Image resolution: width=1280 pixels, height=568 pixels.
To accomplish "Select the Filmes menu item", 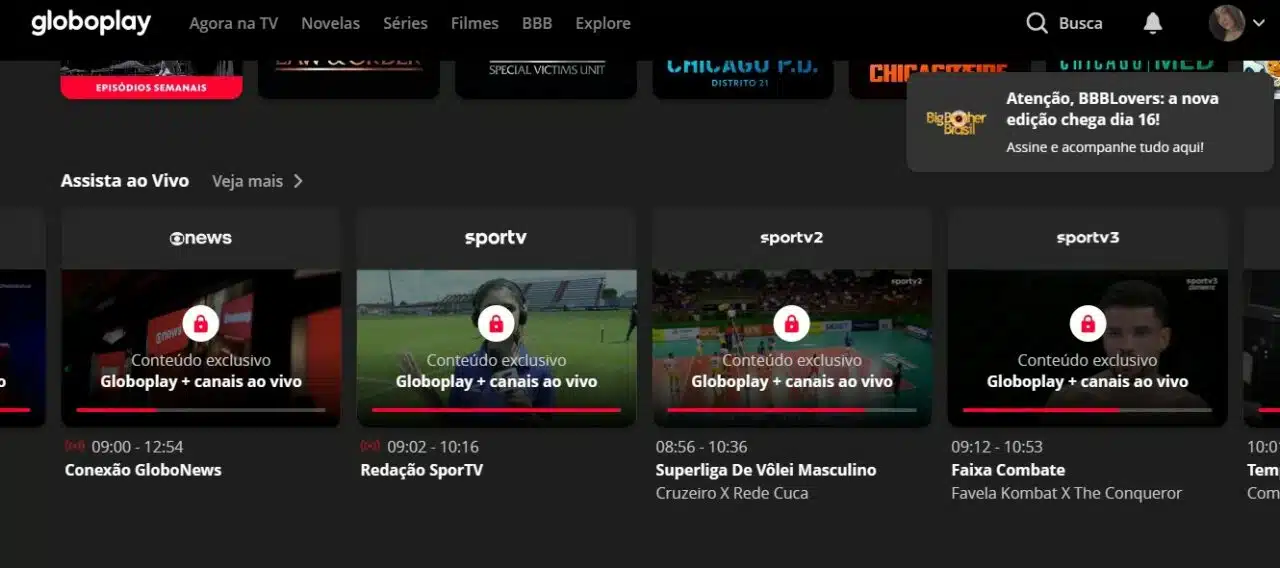I will (475, 23).
